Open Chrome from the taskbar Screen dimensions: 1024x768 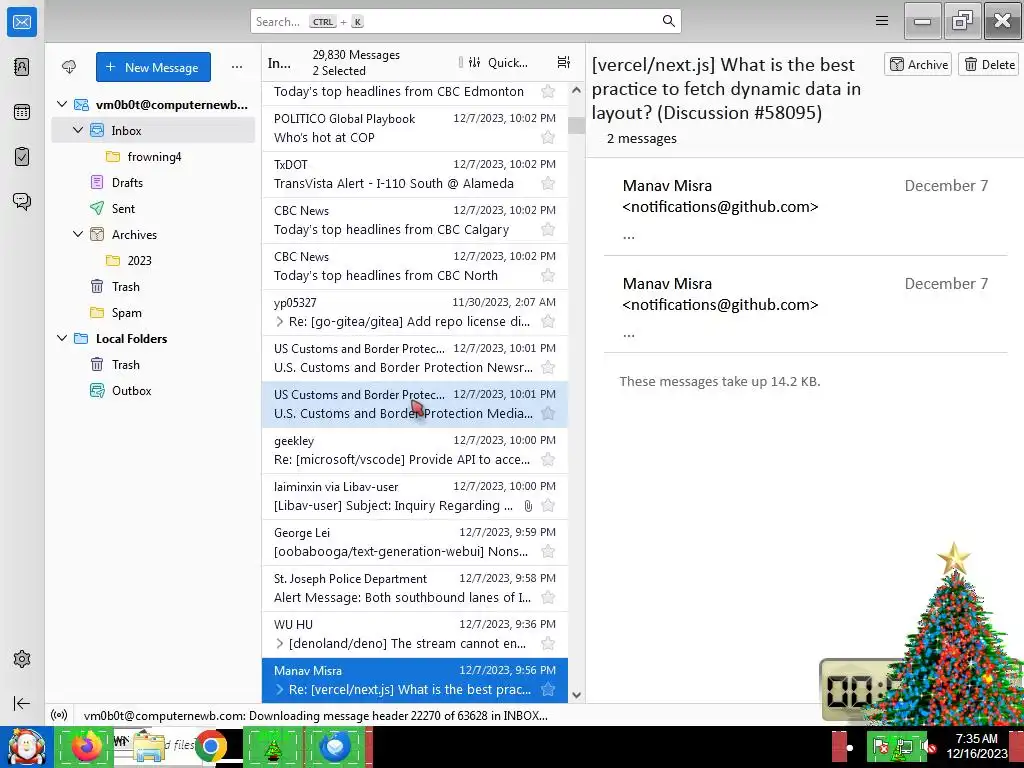coord(210,746)
